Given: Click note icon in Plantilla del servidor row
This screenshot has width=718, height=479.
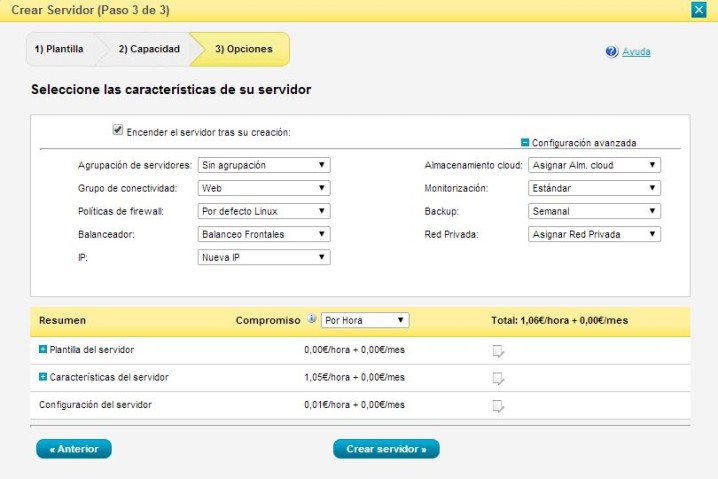Looking at the screenshot, I should 498,350.
